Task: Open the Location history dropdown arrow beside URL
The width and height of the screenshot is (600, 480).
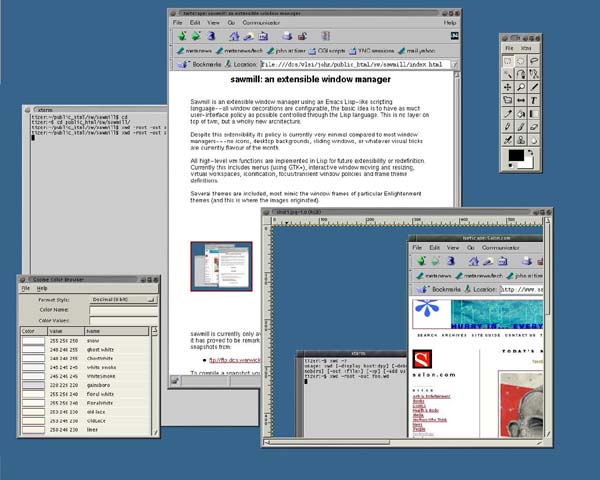Action: point(455,65)
